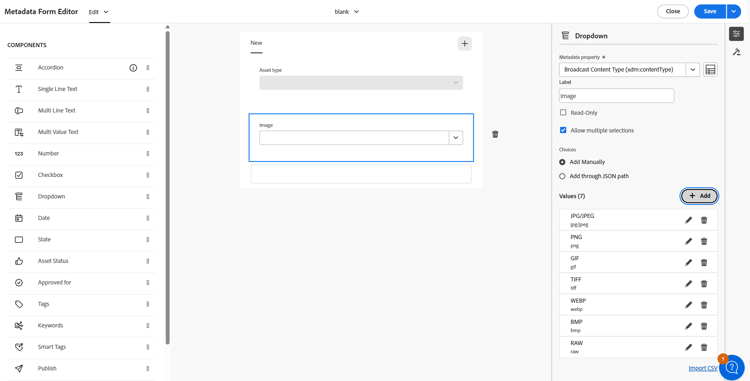
Task: Edit the BMP value
Action: pos(688,326)
